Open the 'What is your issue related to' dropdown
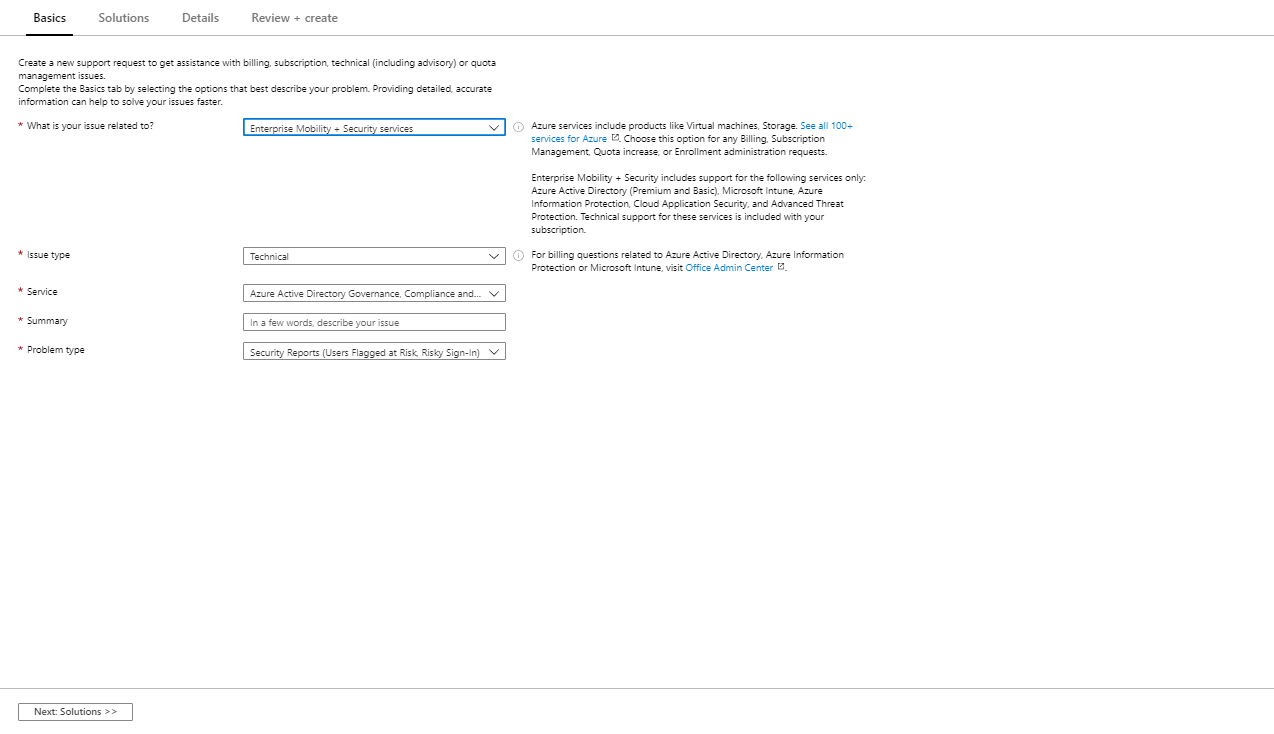Image resolution: width=1274 pixels, height=734 pixels. (x=373, y=128)
